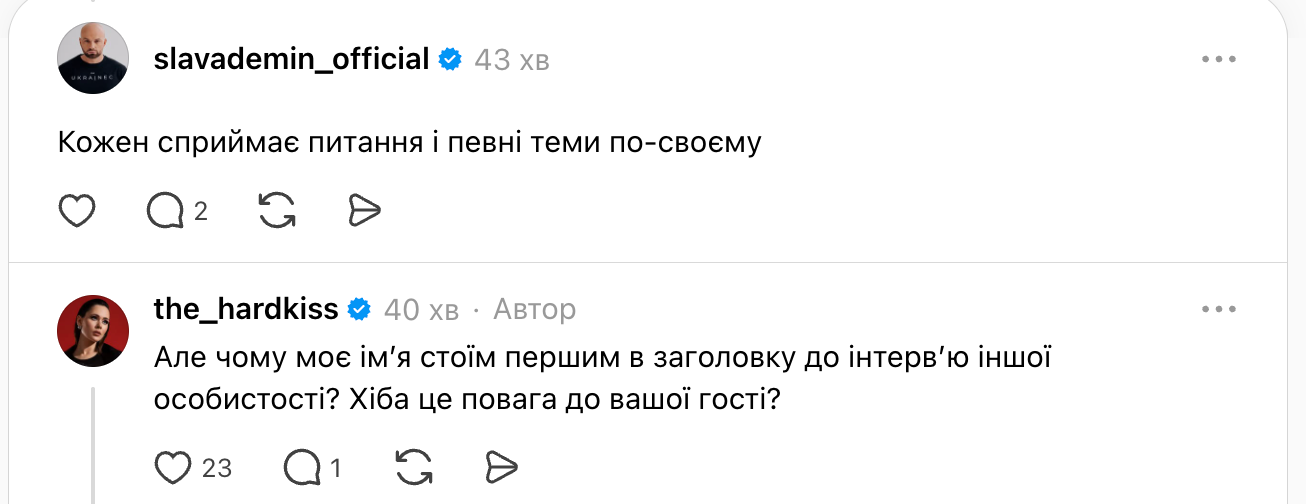Click the 40 хв timestamp
Viewport: 1306px width, 504px height.
(x=421, y=310)
